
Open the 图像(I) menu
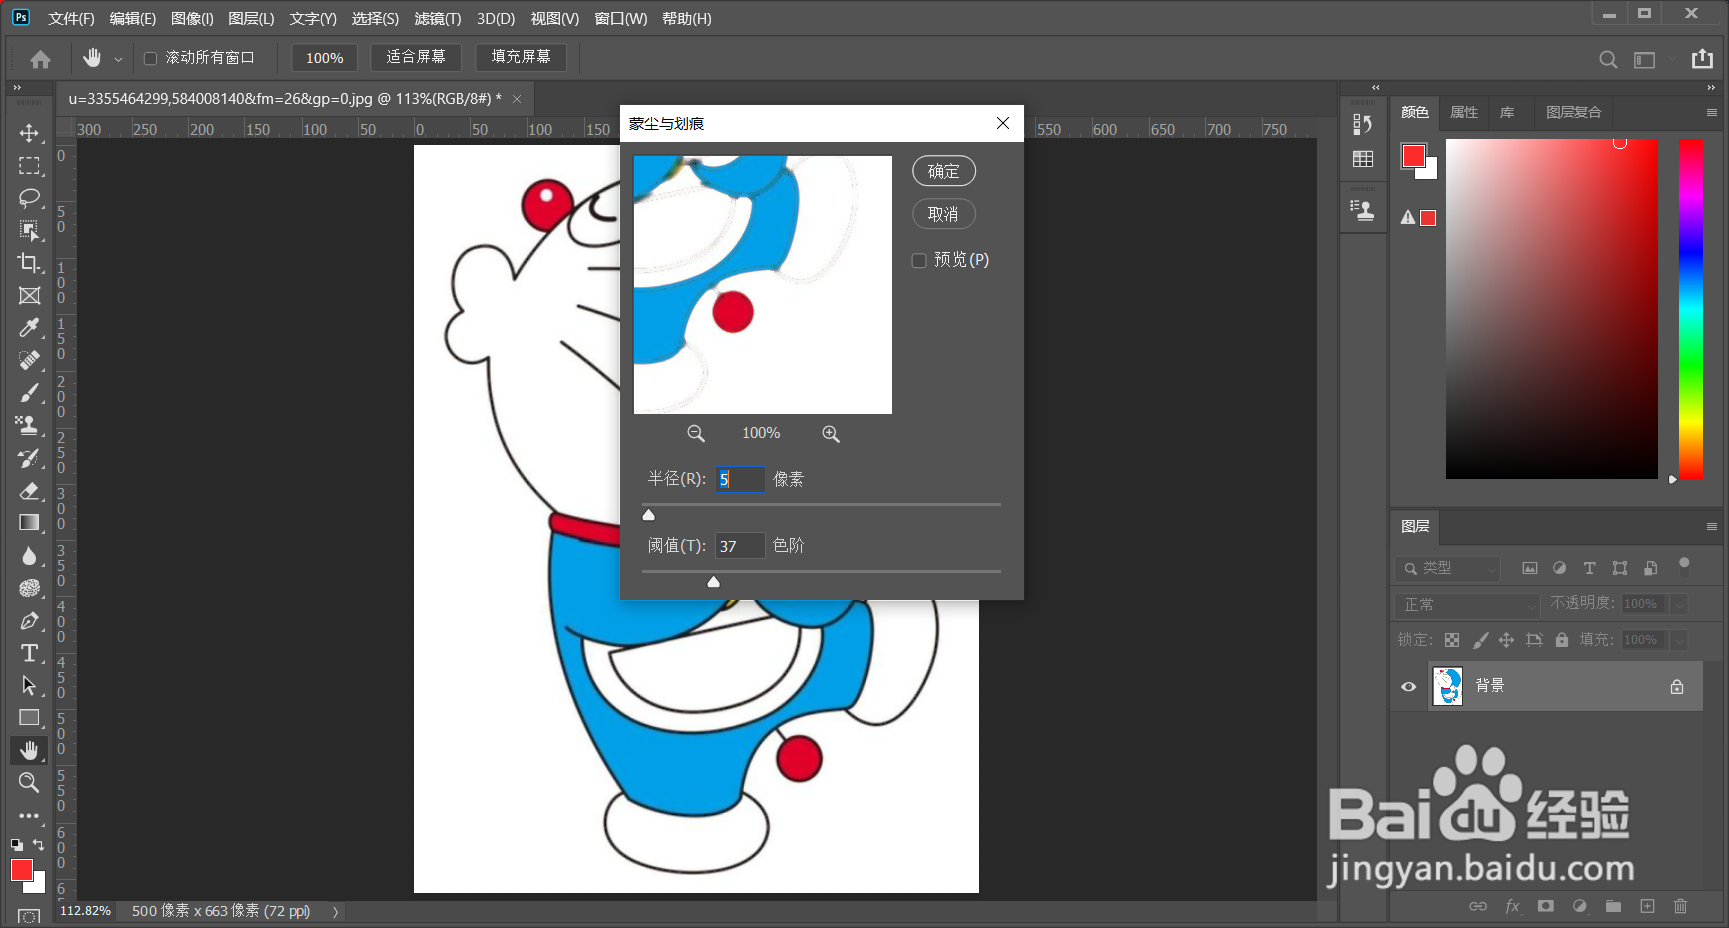[x=192, y=19]
